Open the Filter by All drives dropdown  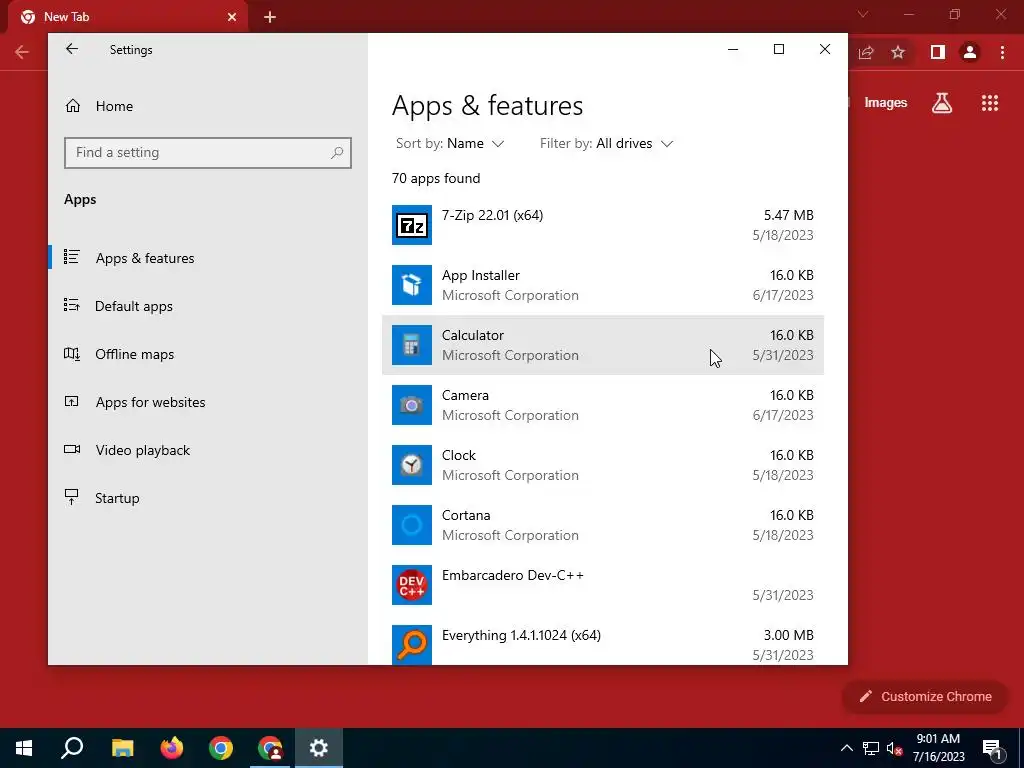pyautogui.click(x=606, y=144)
